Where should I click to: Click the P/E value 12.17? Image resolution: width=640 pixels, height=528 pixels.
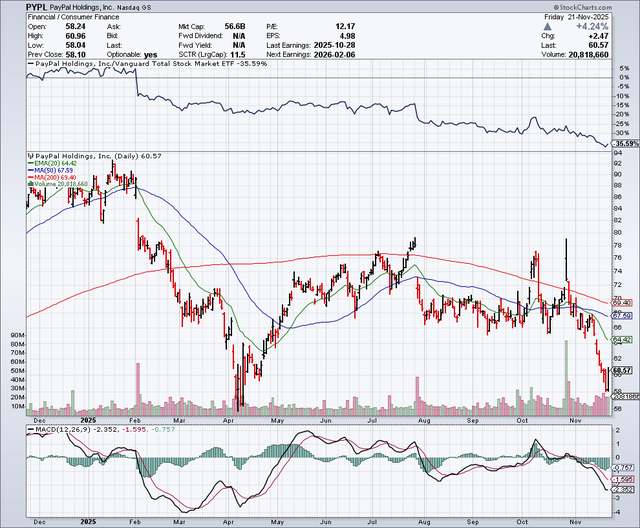pyautogui.click(x=345, y=27)
